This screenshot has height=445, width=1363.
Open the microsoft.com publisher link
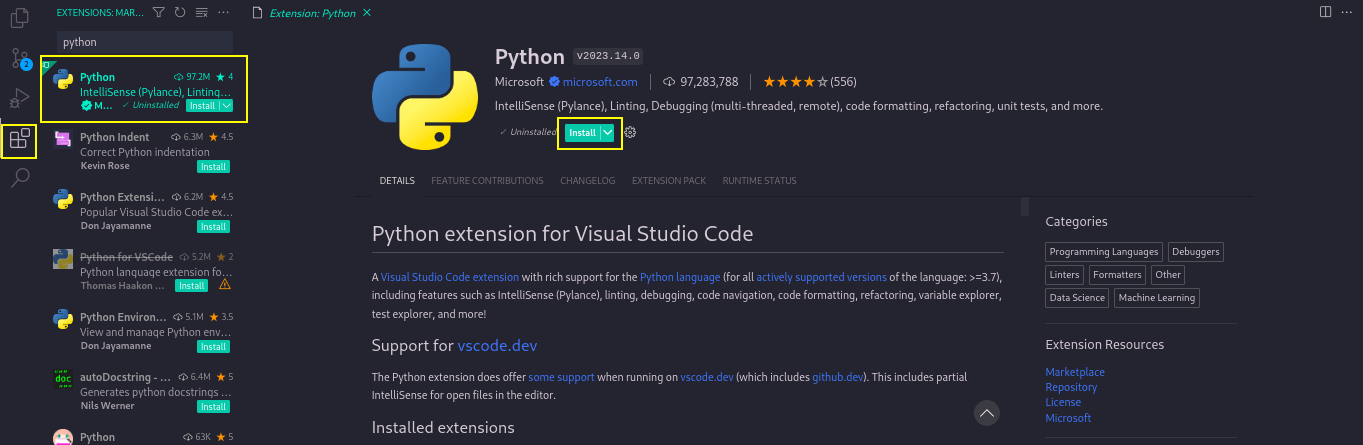(x=599, y=82)
